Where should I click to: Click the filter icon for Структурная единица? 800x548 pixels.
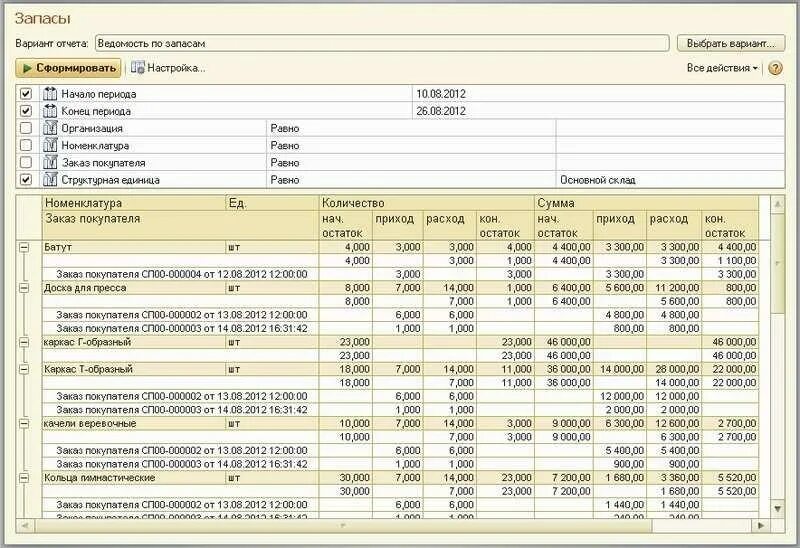point(50,180)
